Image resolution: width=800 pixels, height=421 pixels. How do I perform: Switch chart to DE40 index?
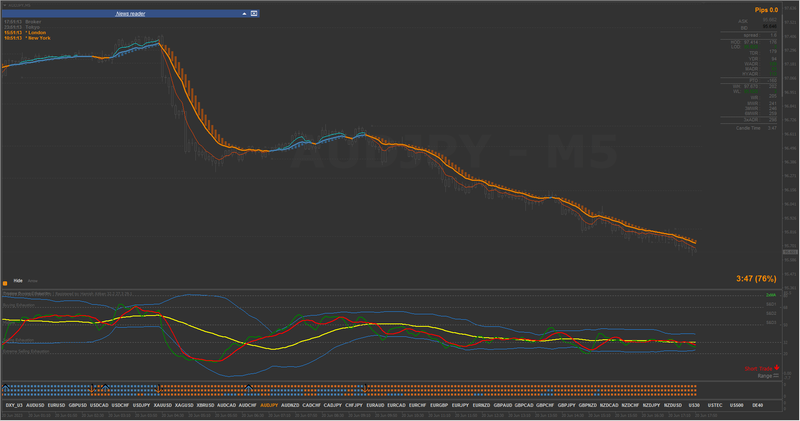click(758, 405)
